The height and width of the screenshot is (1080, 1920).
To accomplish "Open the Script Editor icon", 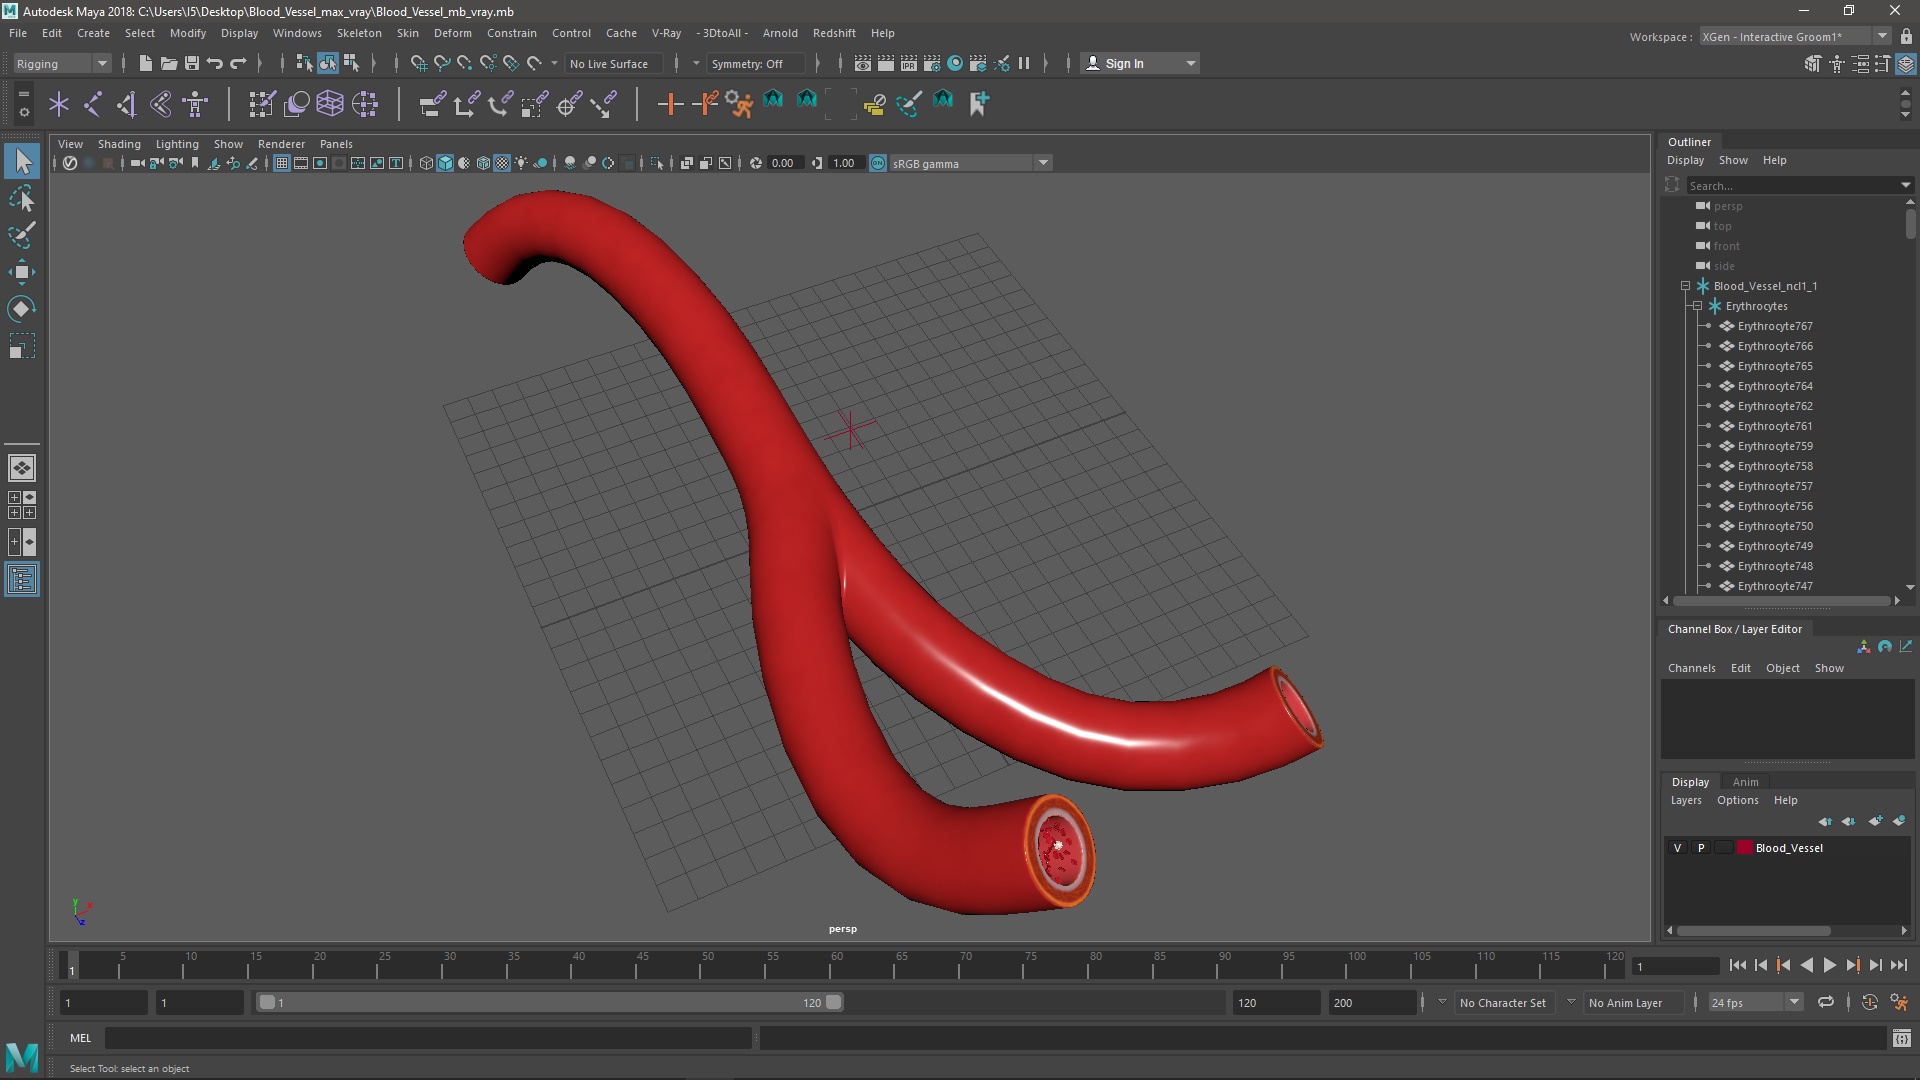I will [x=1901, y=1038].
